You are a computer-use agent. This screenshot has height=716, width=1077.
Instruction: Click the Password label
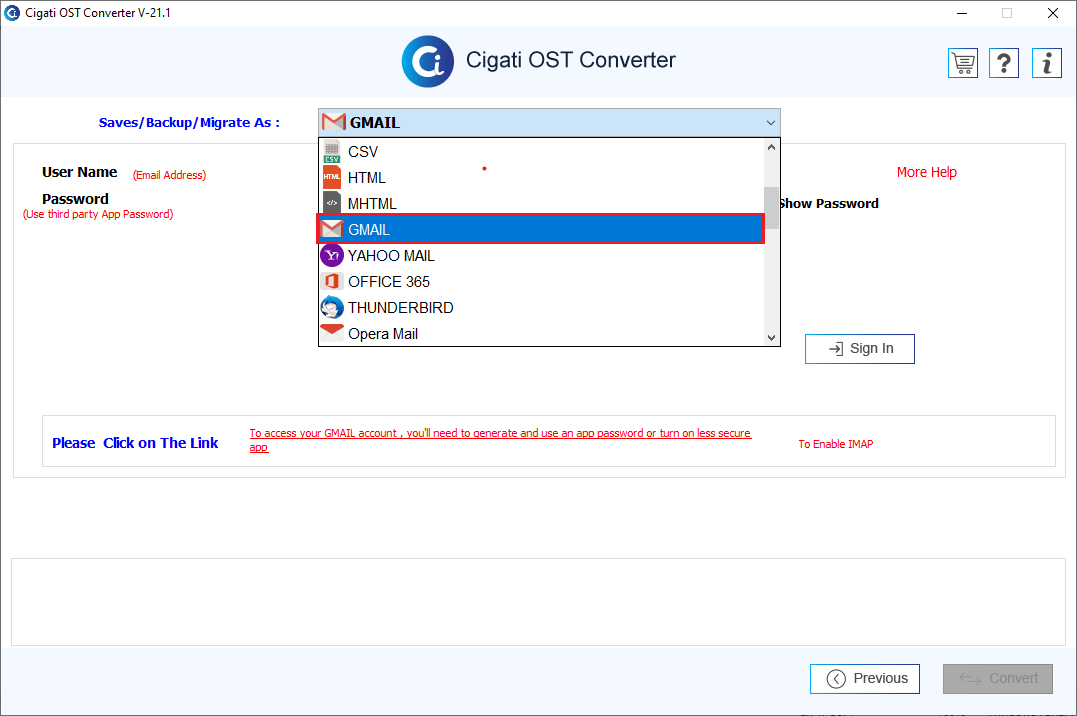(75, 199)
